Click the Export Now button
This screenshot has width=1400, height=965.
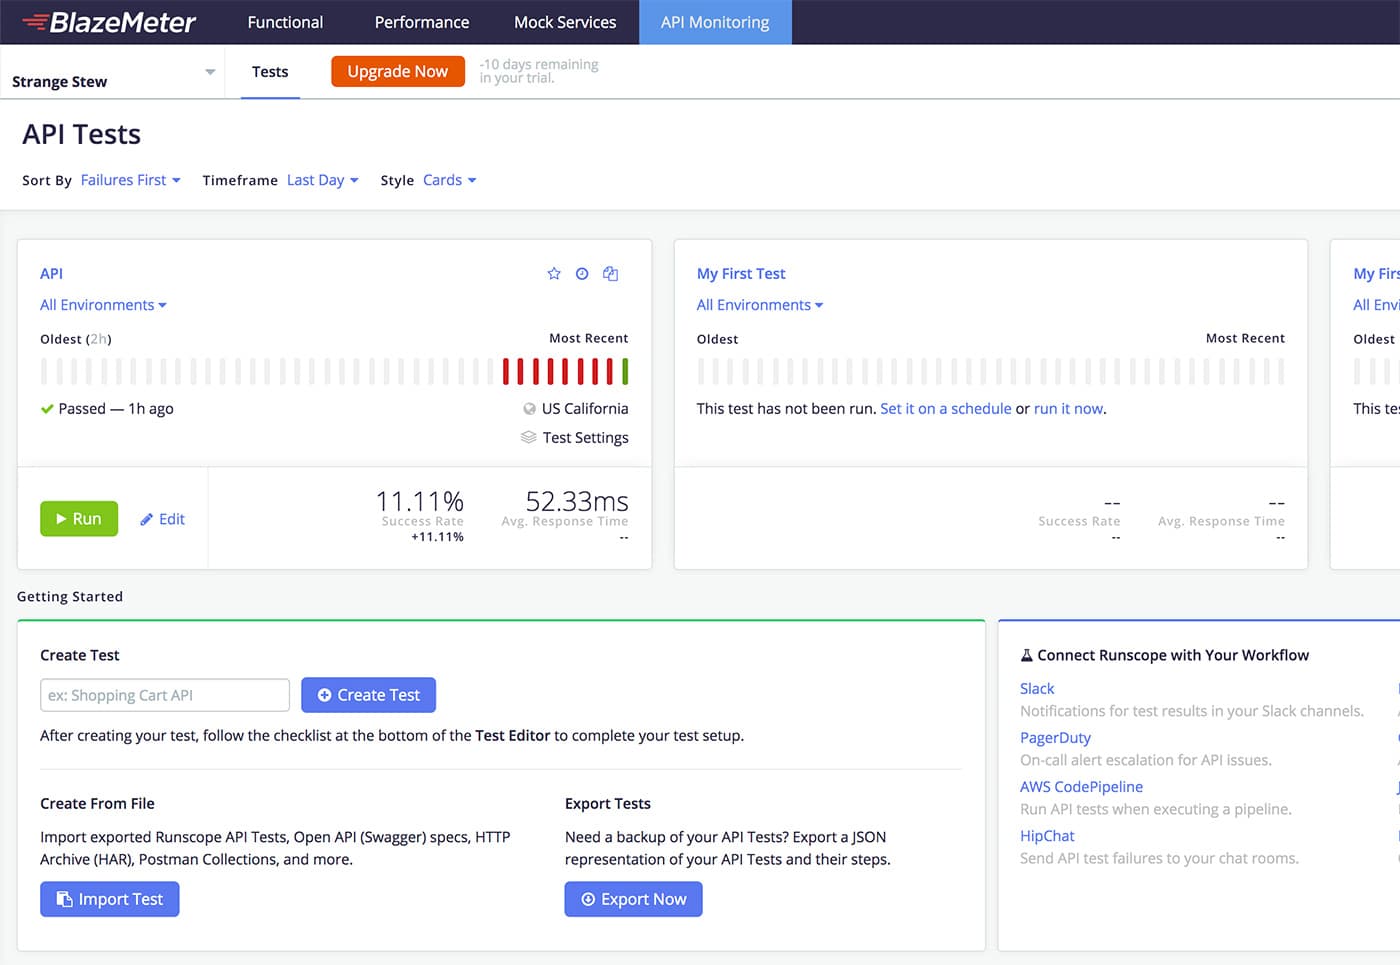[633, 899]
